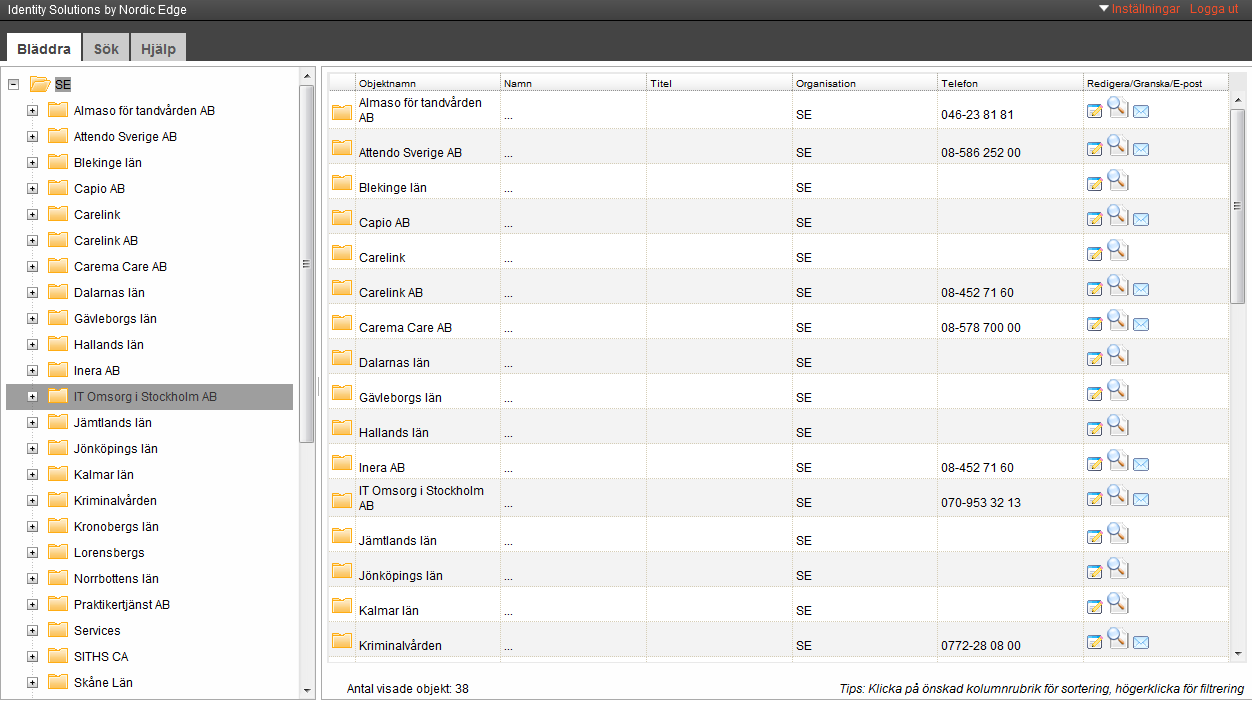Click the magnifier icon for Jämtlands län
1252x701 pixels.
click(1117, 533)
